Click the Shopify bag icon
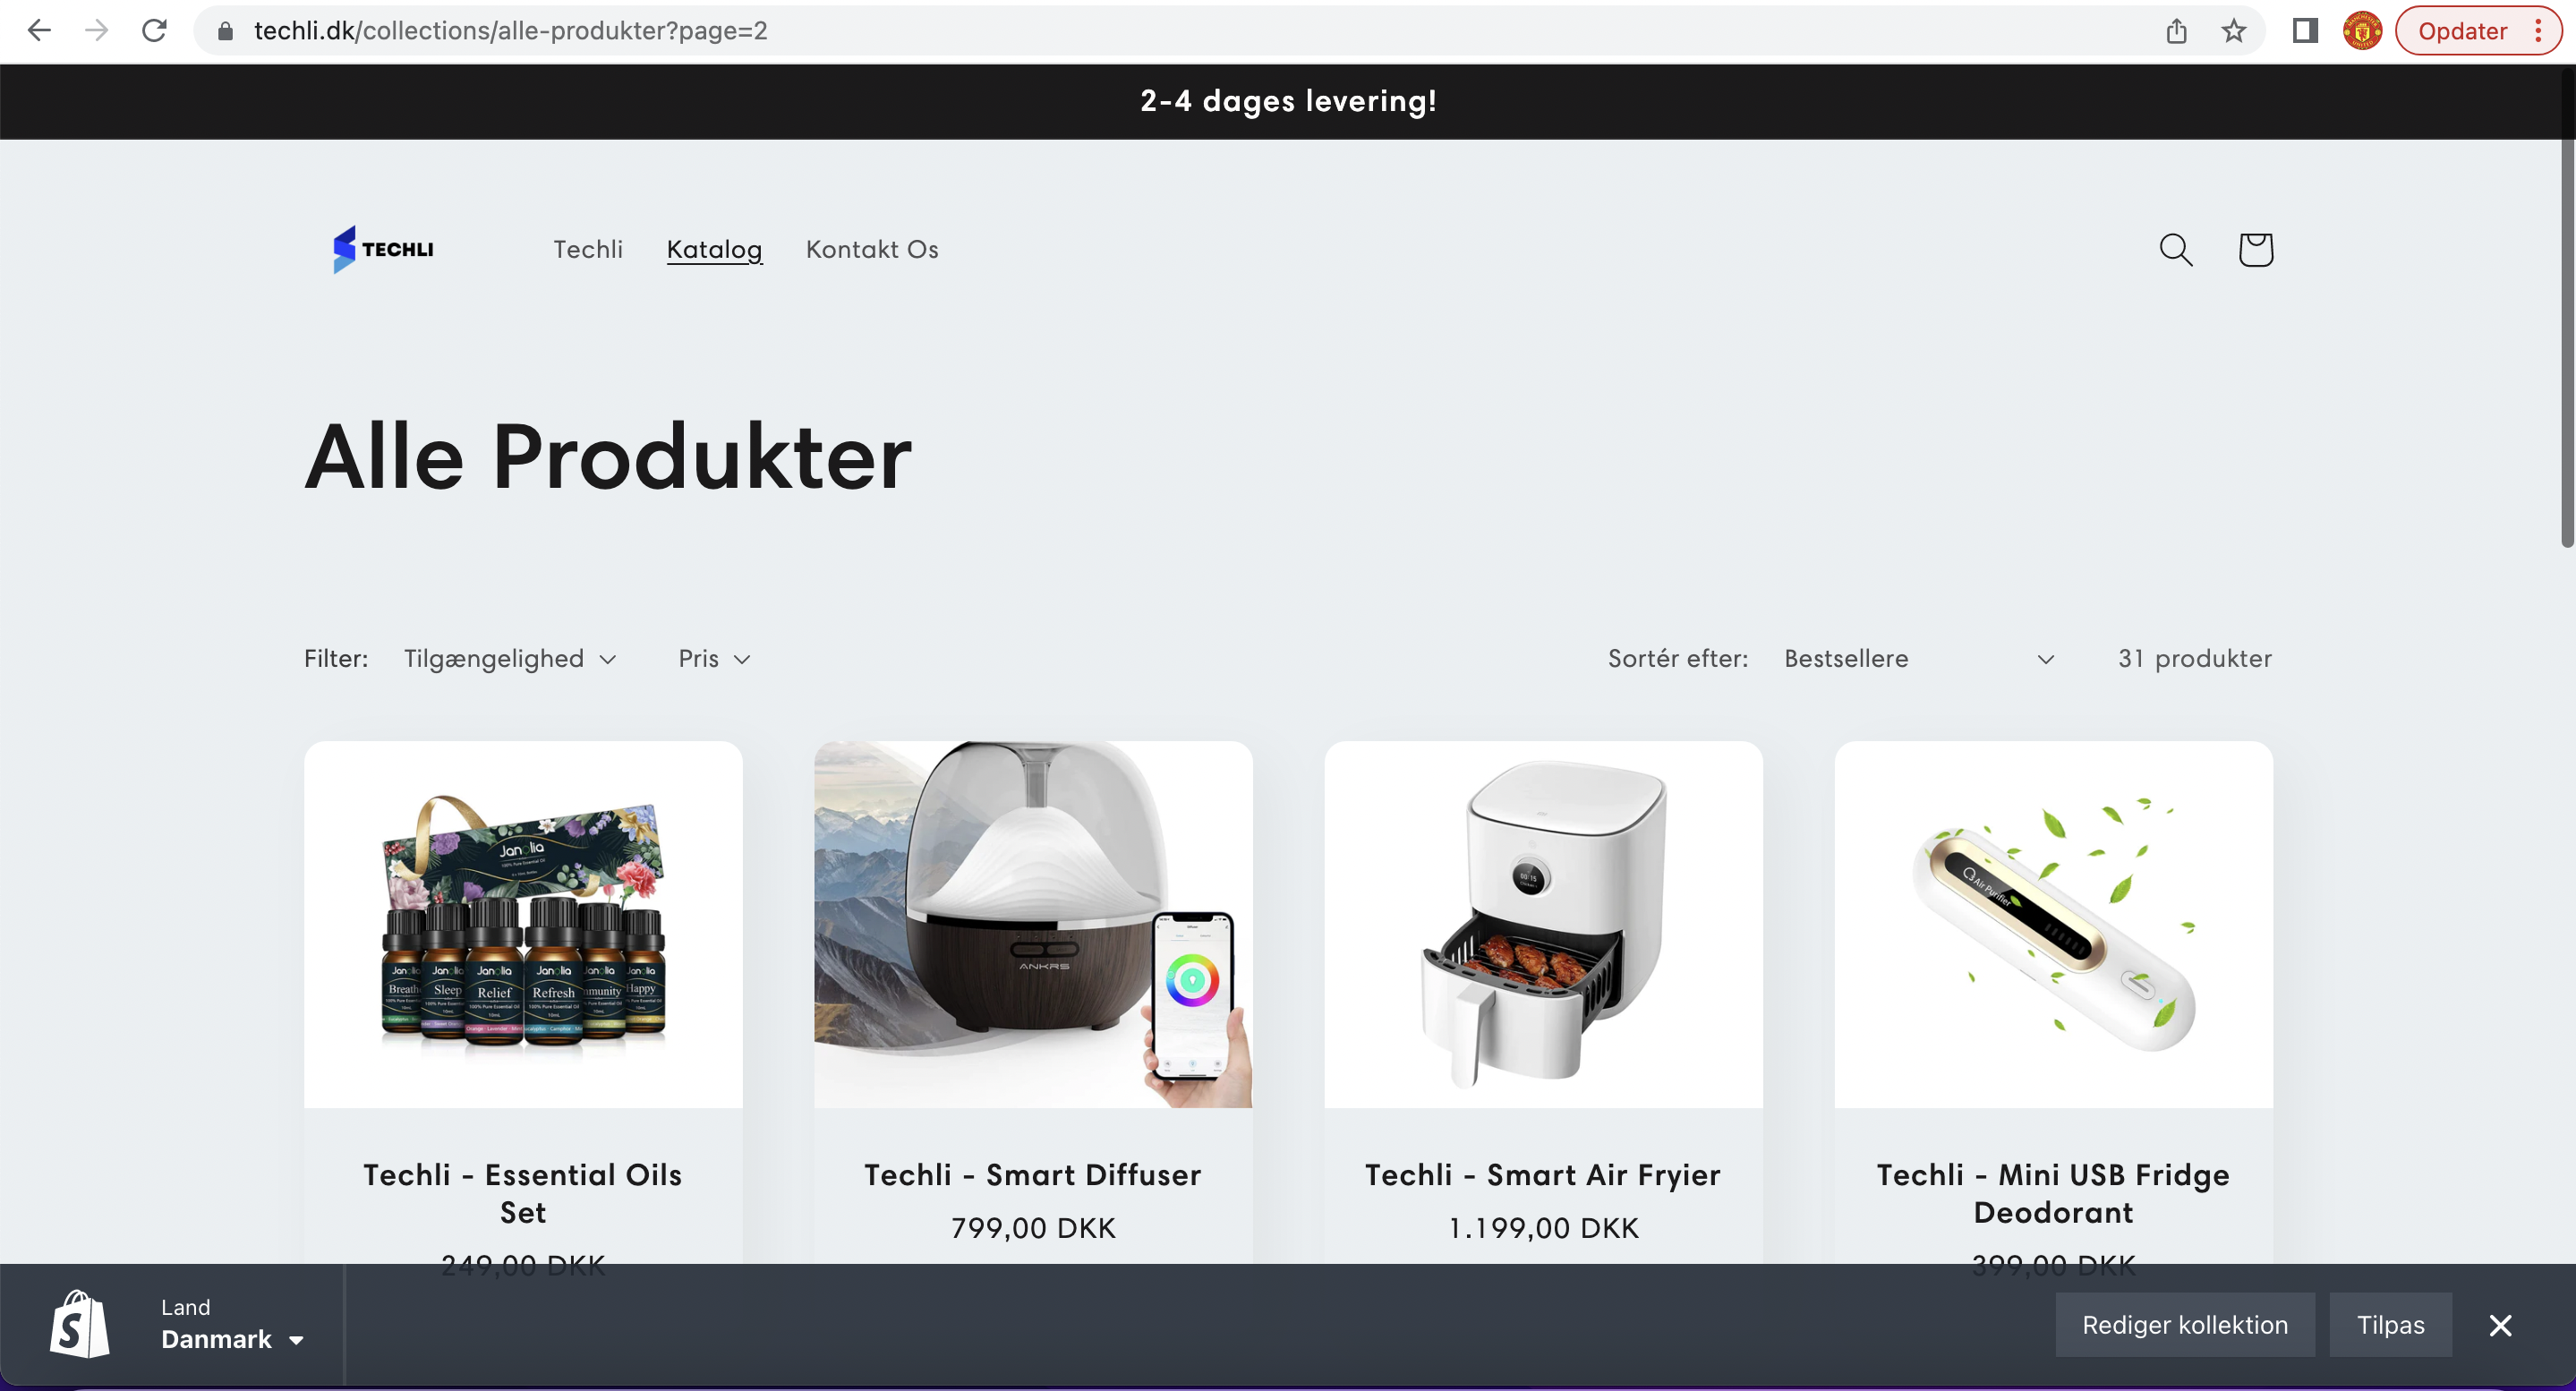 point(79,1324)
